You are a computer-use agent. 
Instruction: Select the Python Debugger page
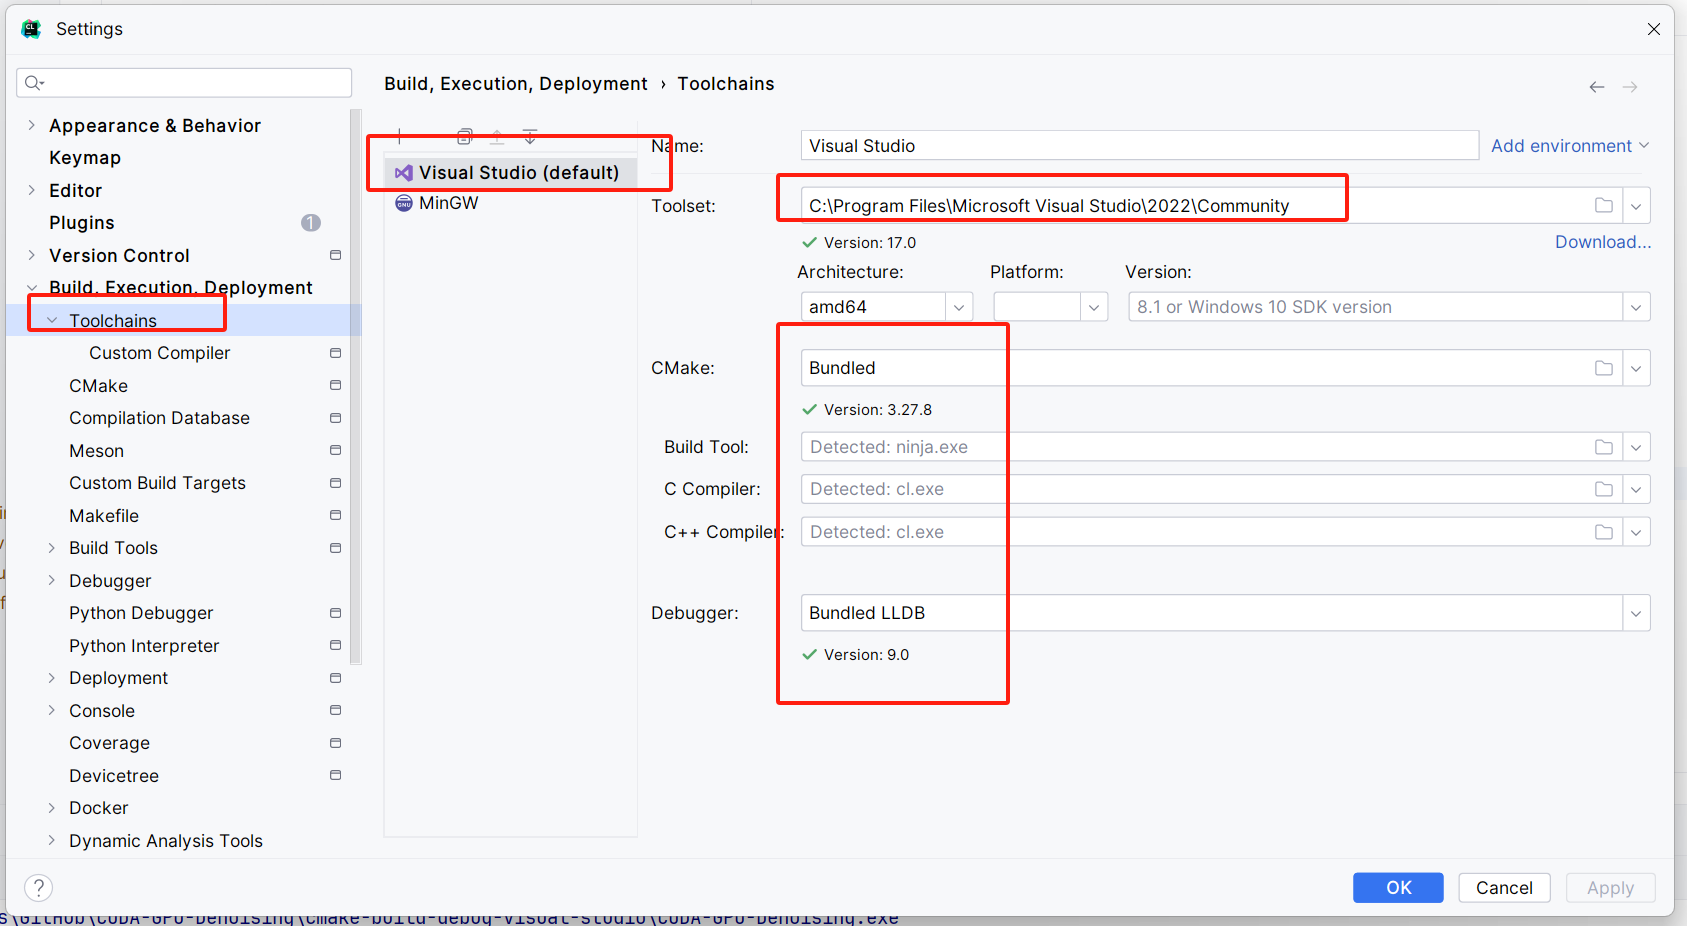(141, 613)
